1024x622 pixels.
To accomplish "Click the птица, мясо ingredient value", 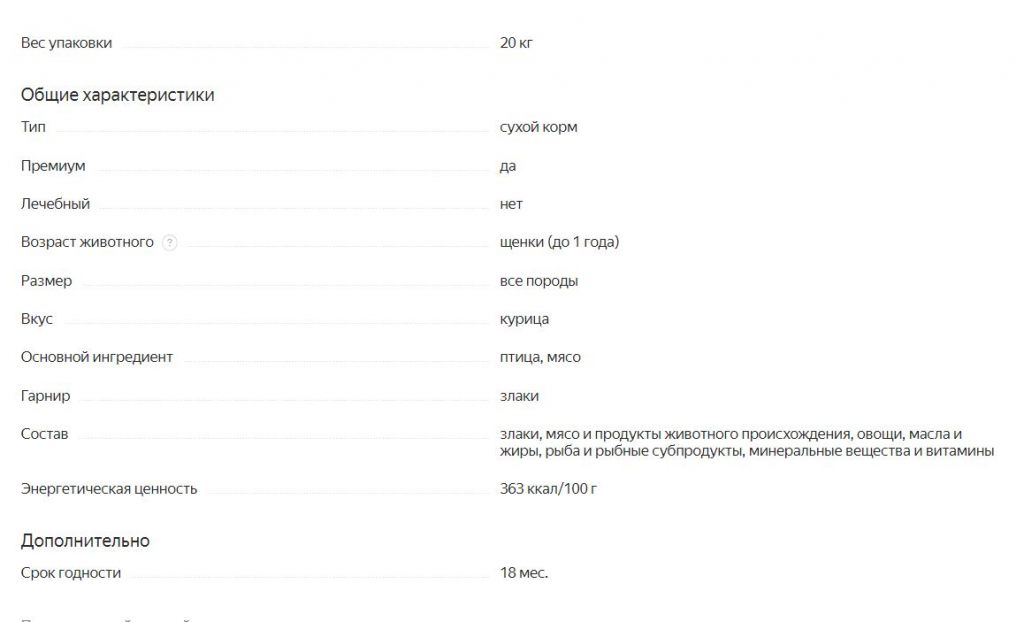I will click(x=540, y=357).
